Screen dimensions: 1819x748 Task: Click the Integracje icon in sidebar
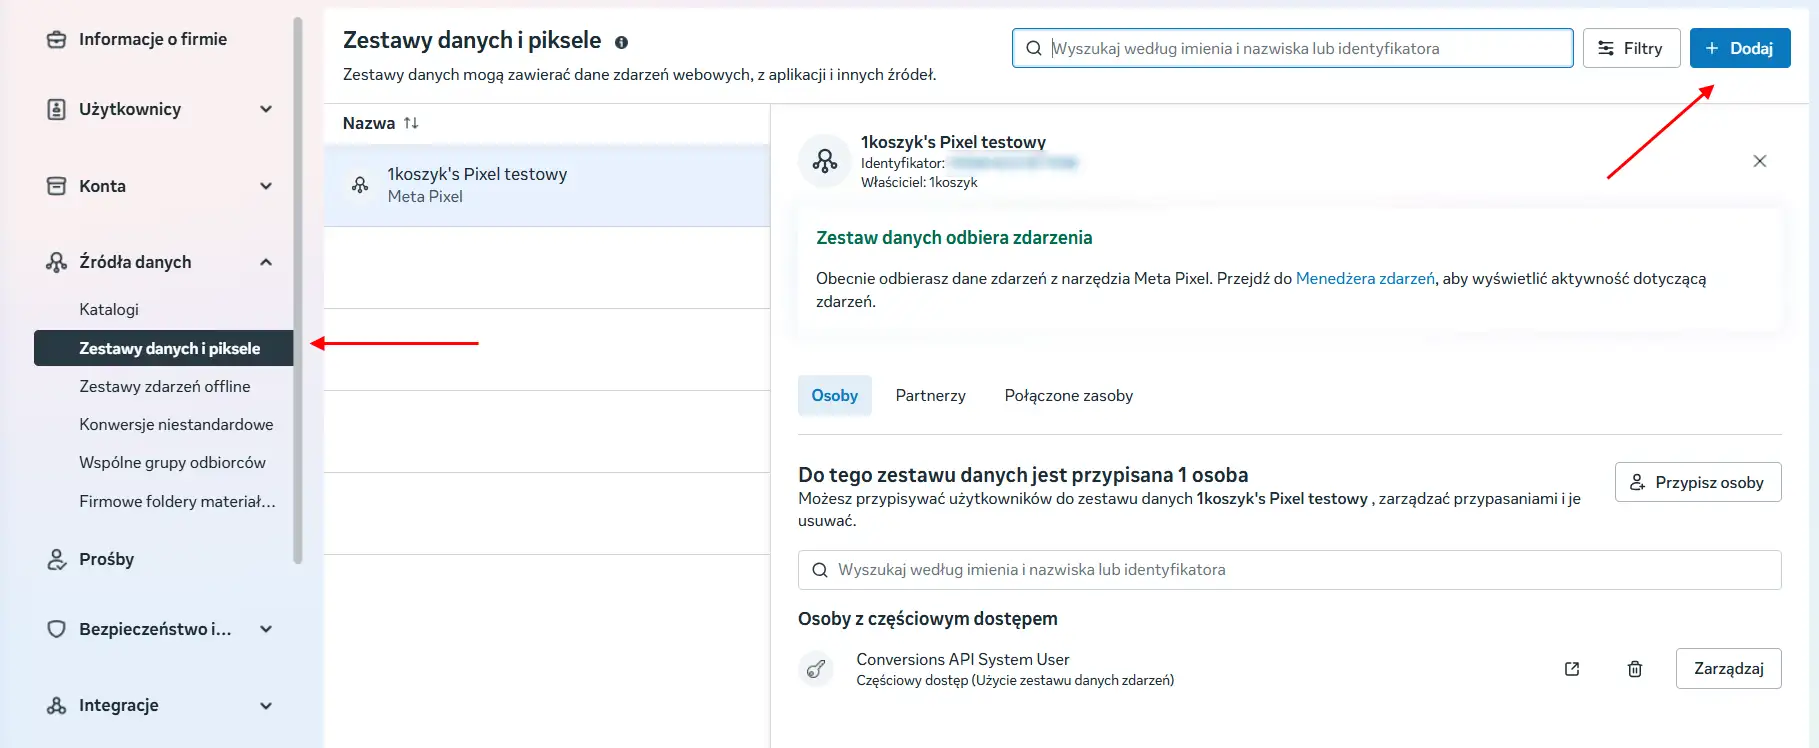(x=57, y=705)
